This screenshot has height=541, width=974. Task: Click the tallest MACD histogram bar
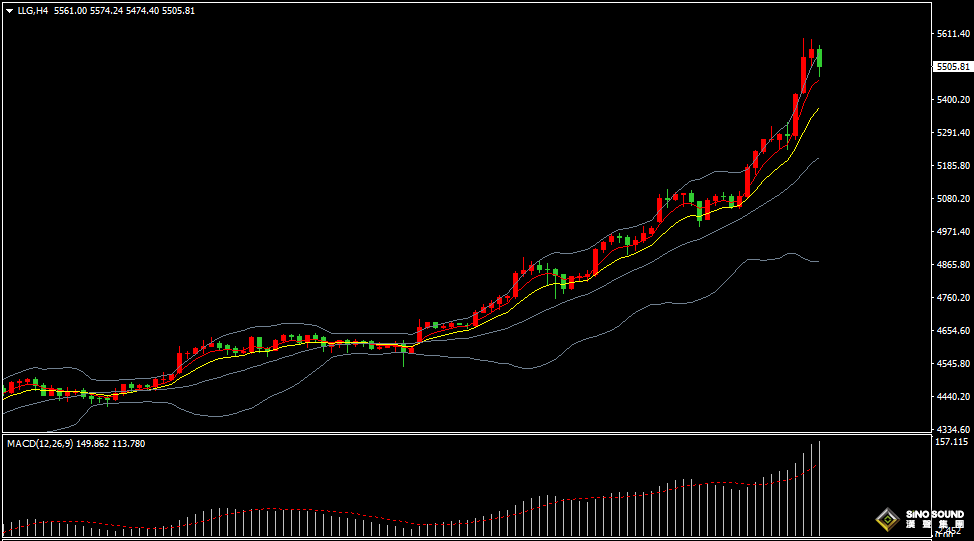tap(820, 487)
